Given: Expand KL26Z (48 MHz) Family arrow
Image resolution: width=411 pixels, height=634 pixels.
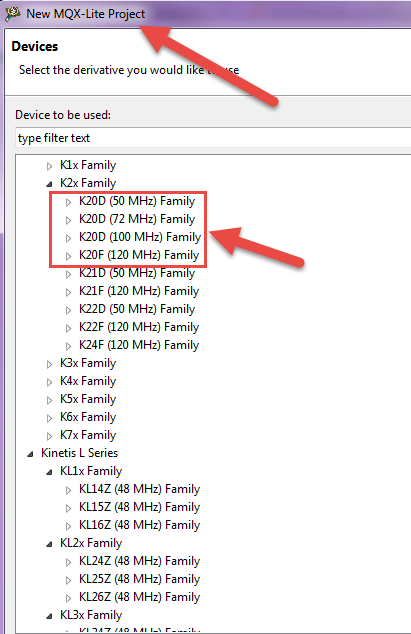Looking at the screenshot, I should coord(68,598).
